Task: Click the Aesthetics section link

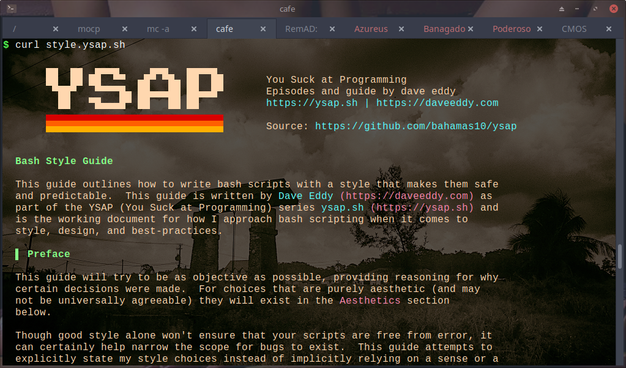Action: (x=370, y=301)
